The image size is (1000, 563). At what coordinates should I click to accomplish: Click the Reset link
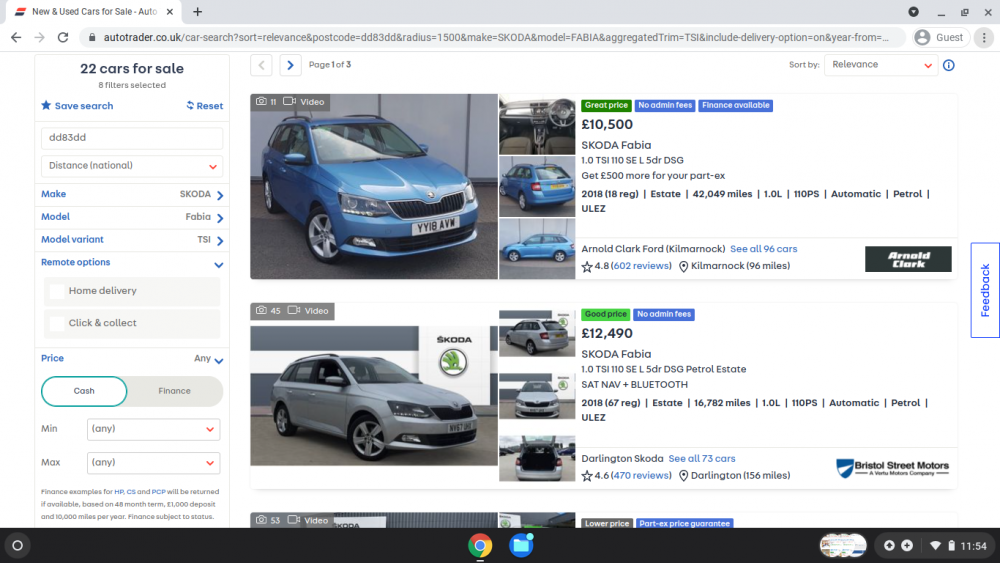tap(210, 106)
